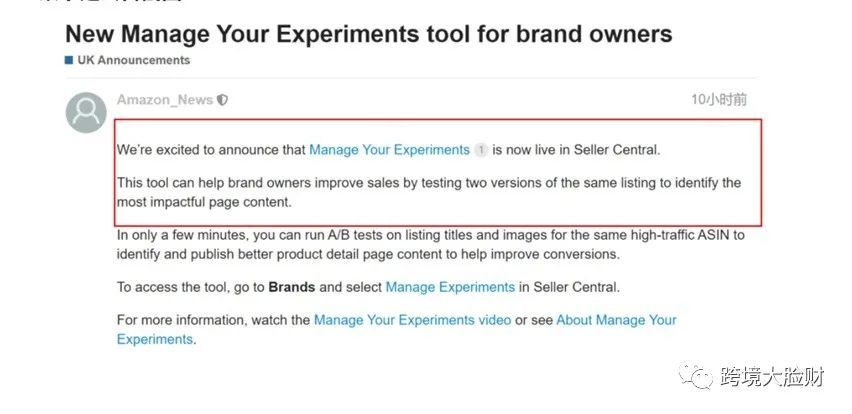This screenshot has width=852, height=414.
Task: Open the Amazon_News profile username
Action: tap(165, 100)
